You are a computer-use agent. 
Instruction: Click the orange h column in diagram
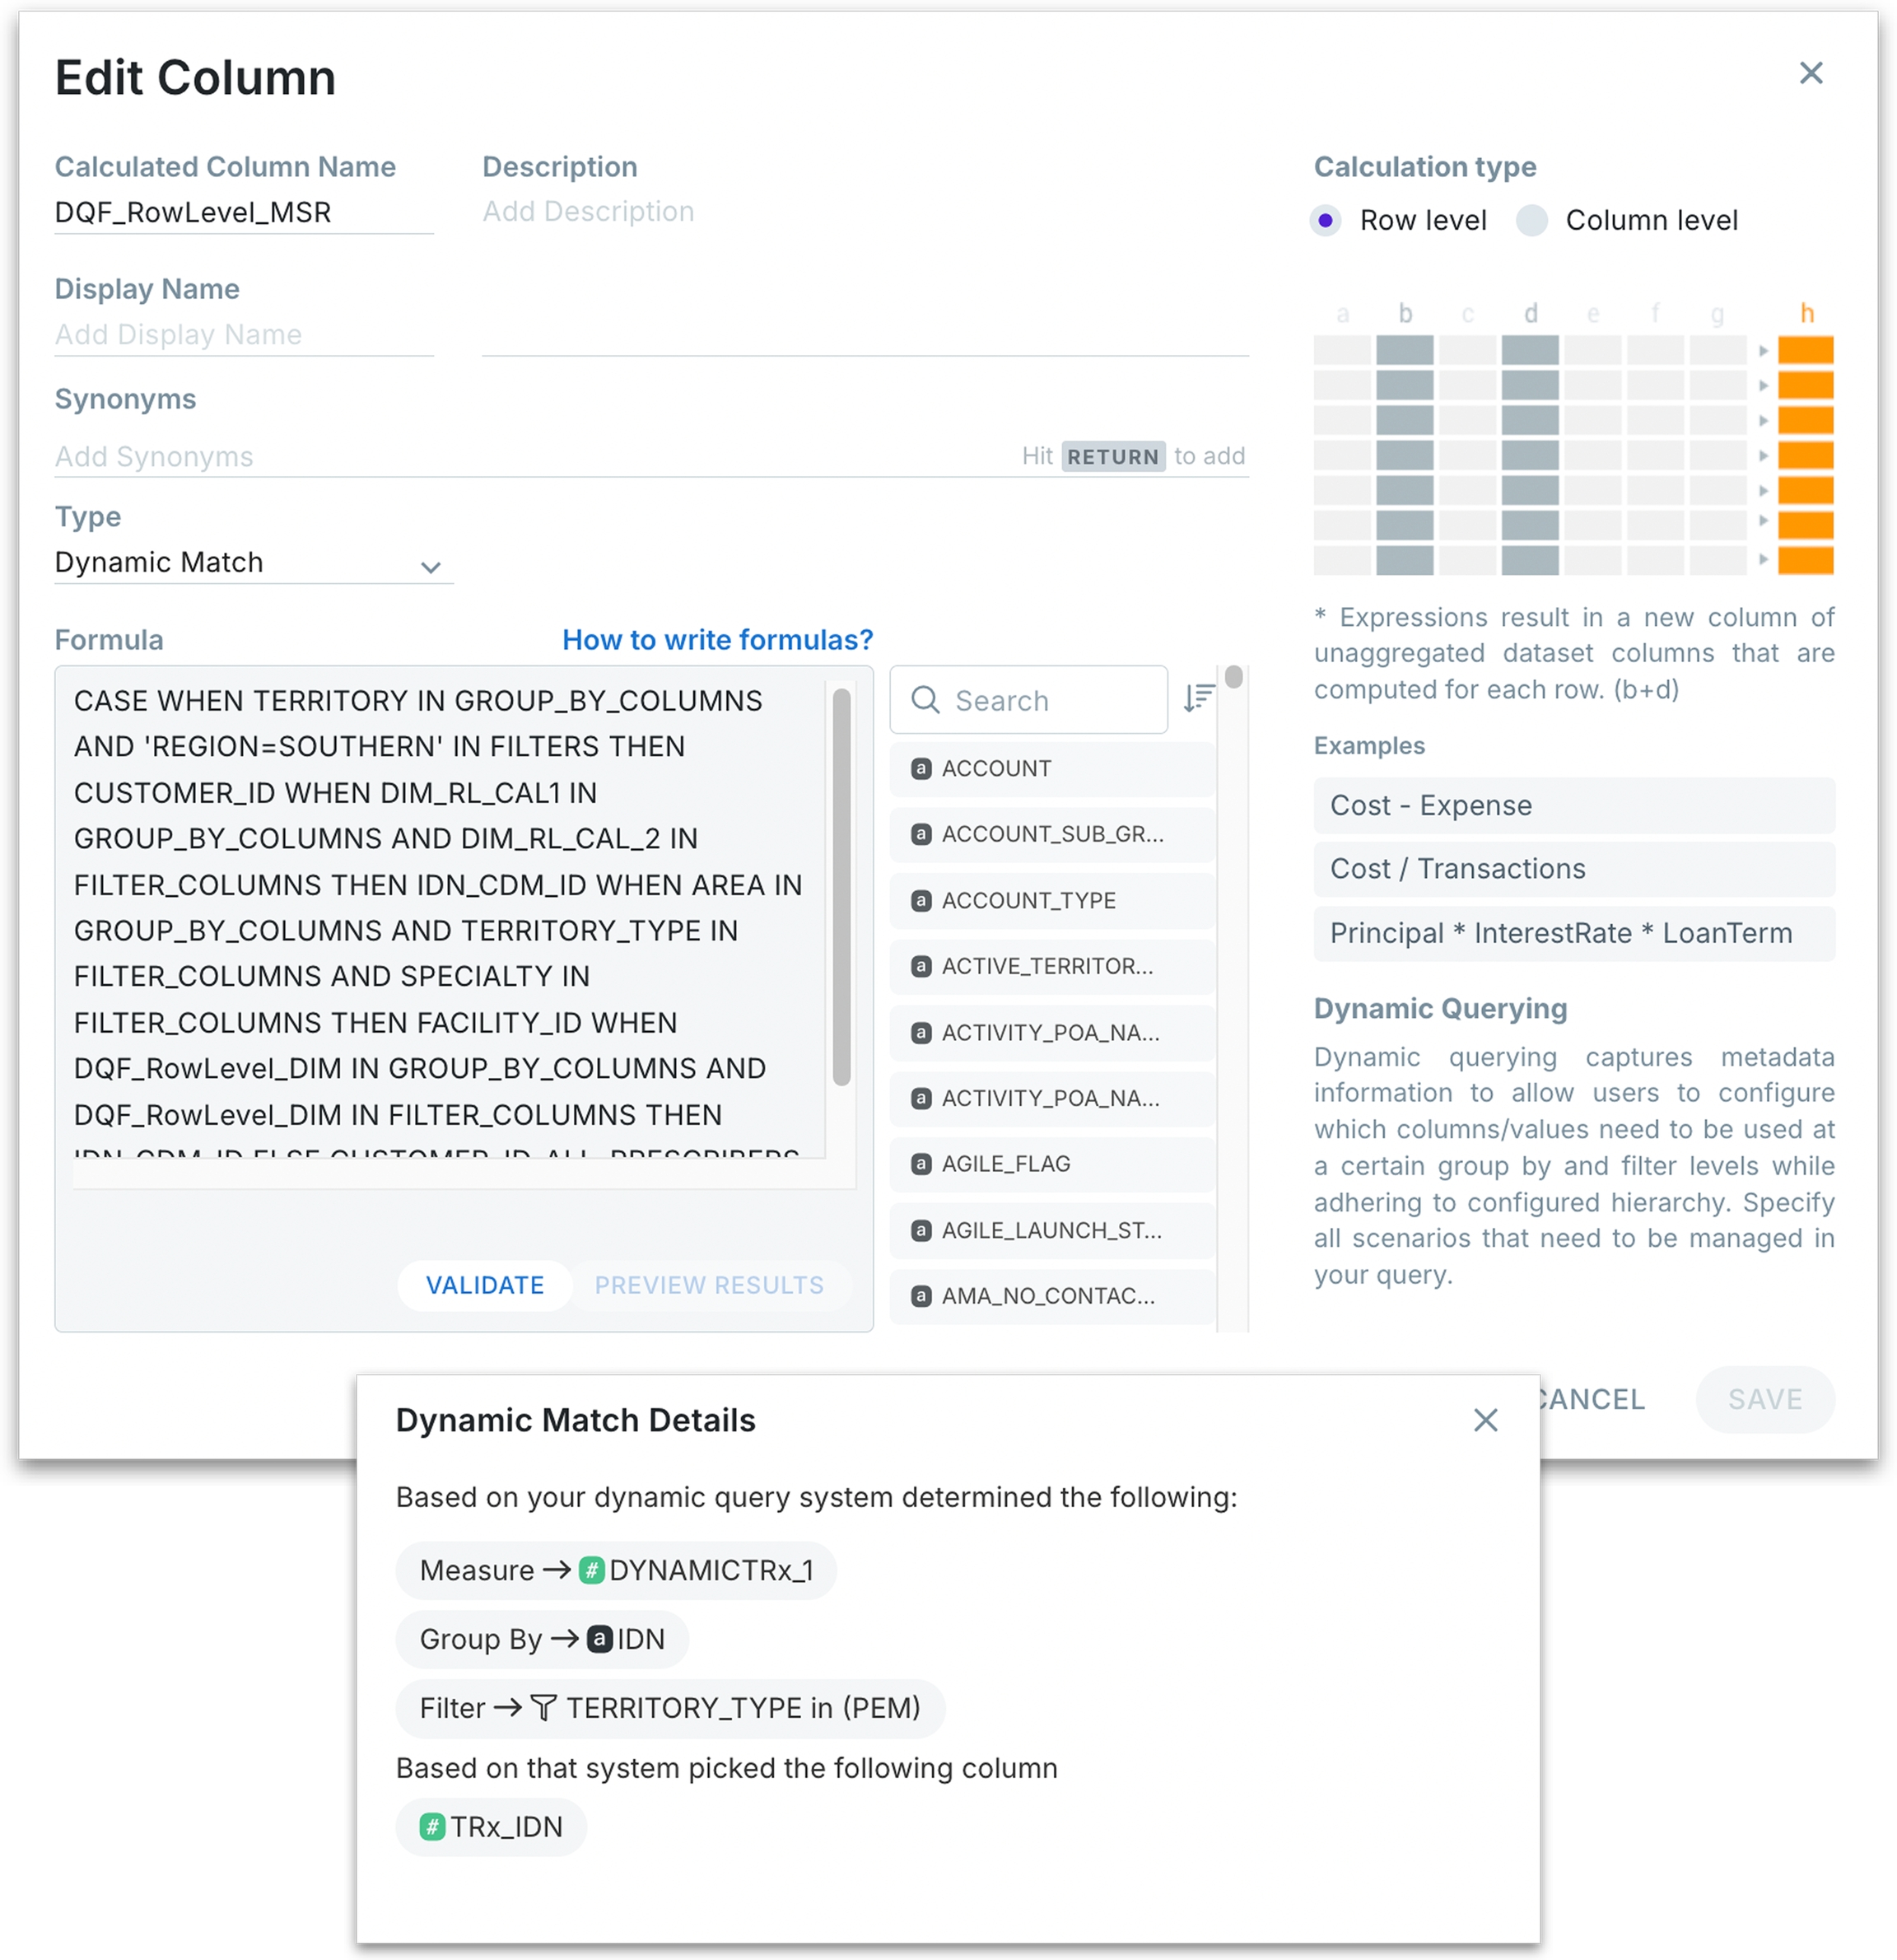pyautogui.click(x=1804, y=455)
